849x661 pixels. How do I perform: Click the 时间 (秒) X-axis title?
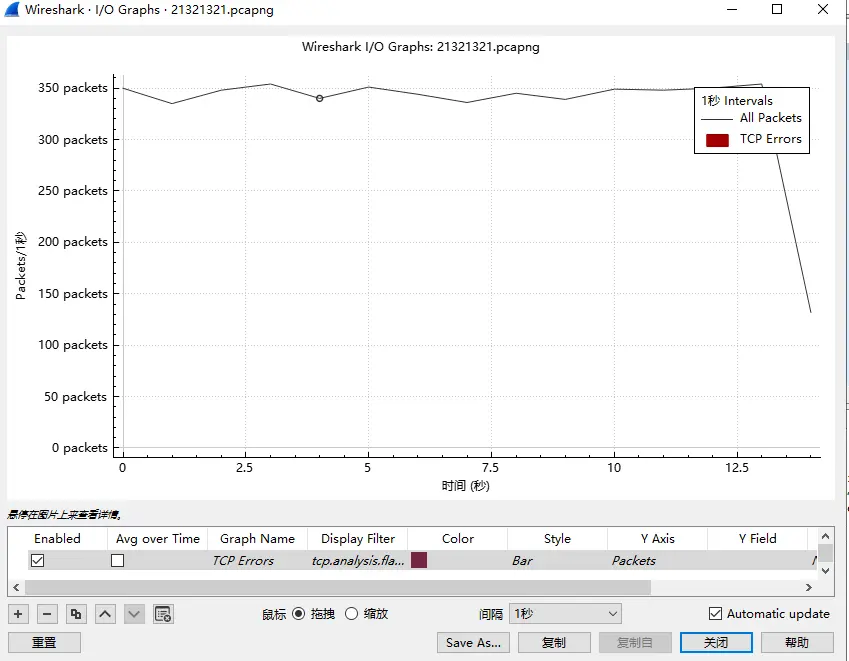(x=465, y=486)
